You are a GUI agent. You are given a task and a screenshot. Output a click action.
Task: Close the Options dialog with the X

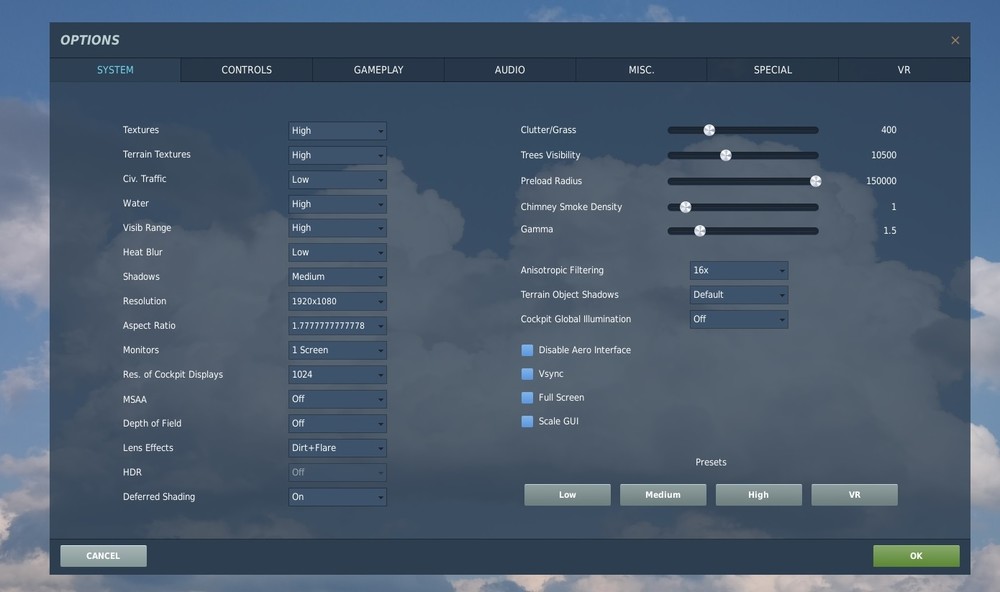point(955,40)
